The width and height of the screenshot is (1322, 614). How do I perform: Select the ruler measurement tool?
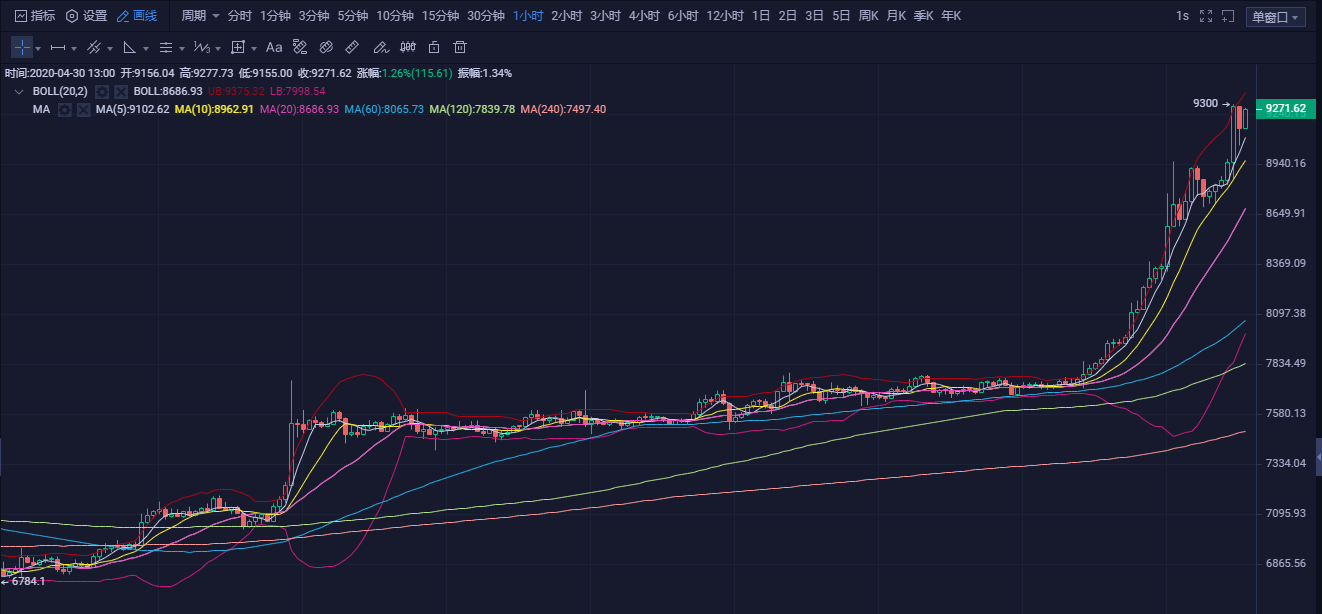(351, 47)
